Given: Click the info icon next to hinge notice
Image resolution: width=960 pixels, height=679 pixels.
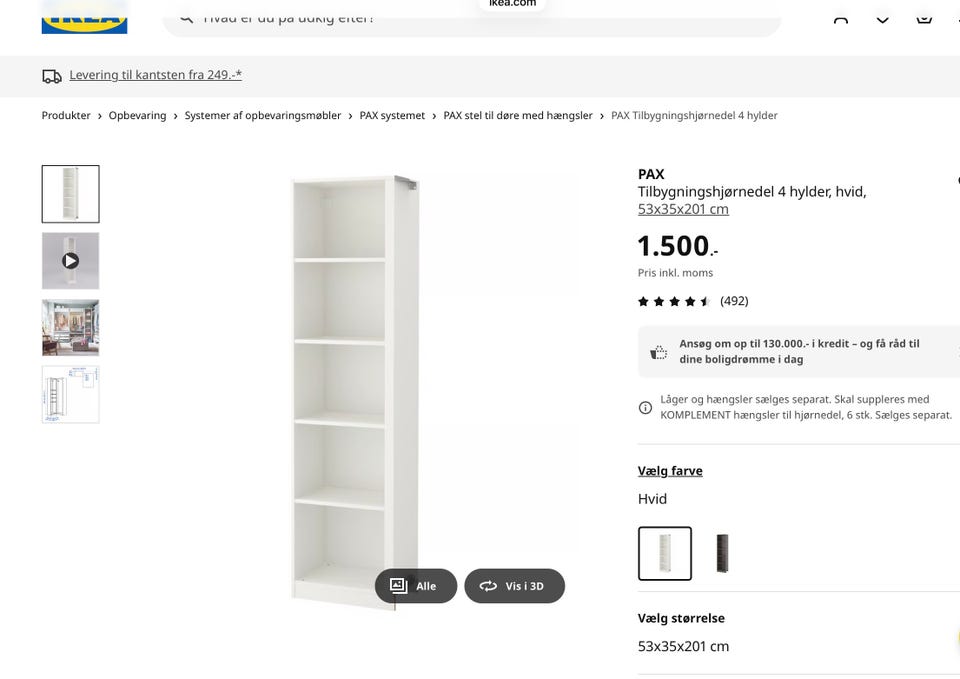Looking at the screenshot, I should 645,407.
